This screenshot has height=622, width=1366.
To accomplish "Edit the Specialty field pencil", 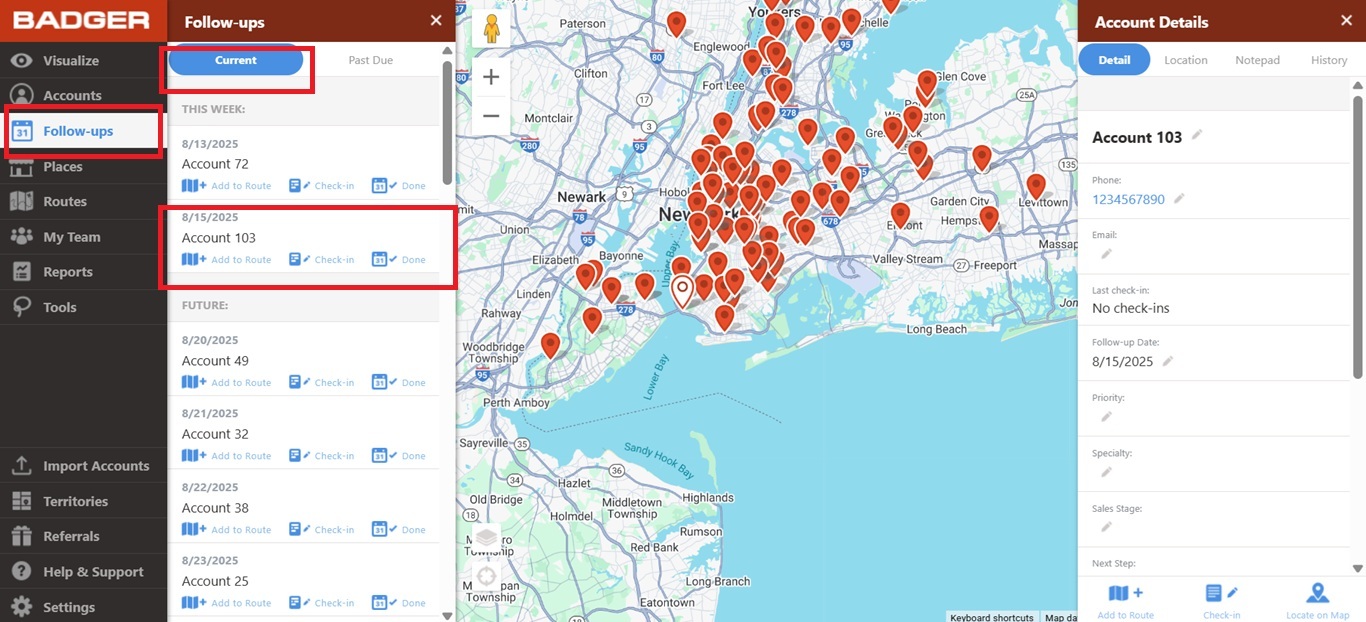I will [x=1106, y=472].
